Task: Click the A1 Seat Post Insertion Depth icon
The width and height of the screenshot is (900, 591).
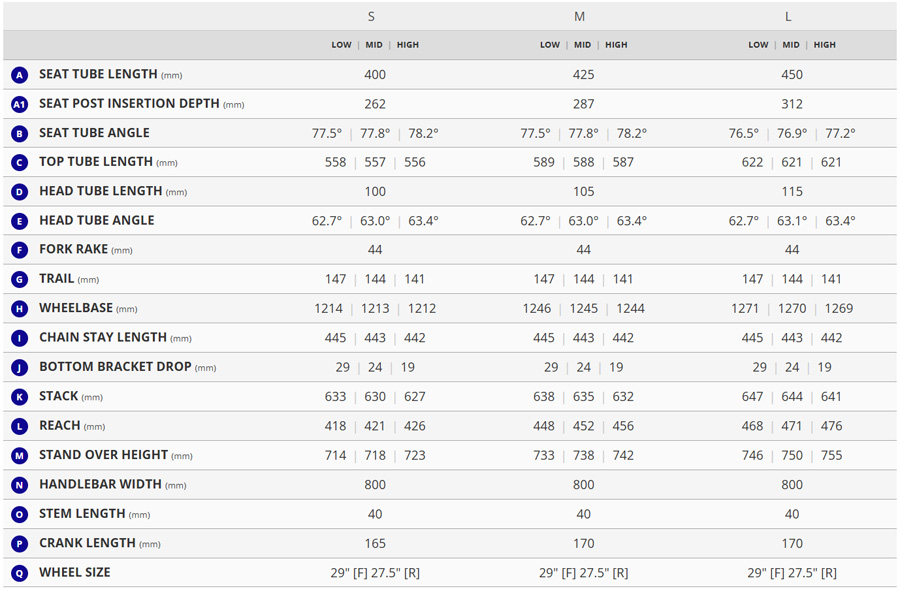Action: [x=20, y=104]
